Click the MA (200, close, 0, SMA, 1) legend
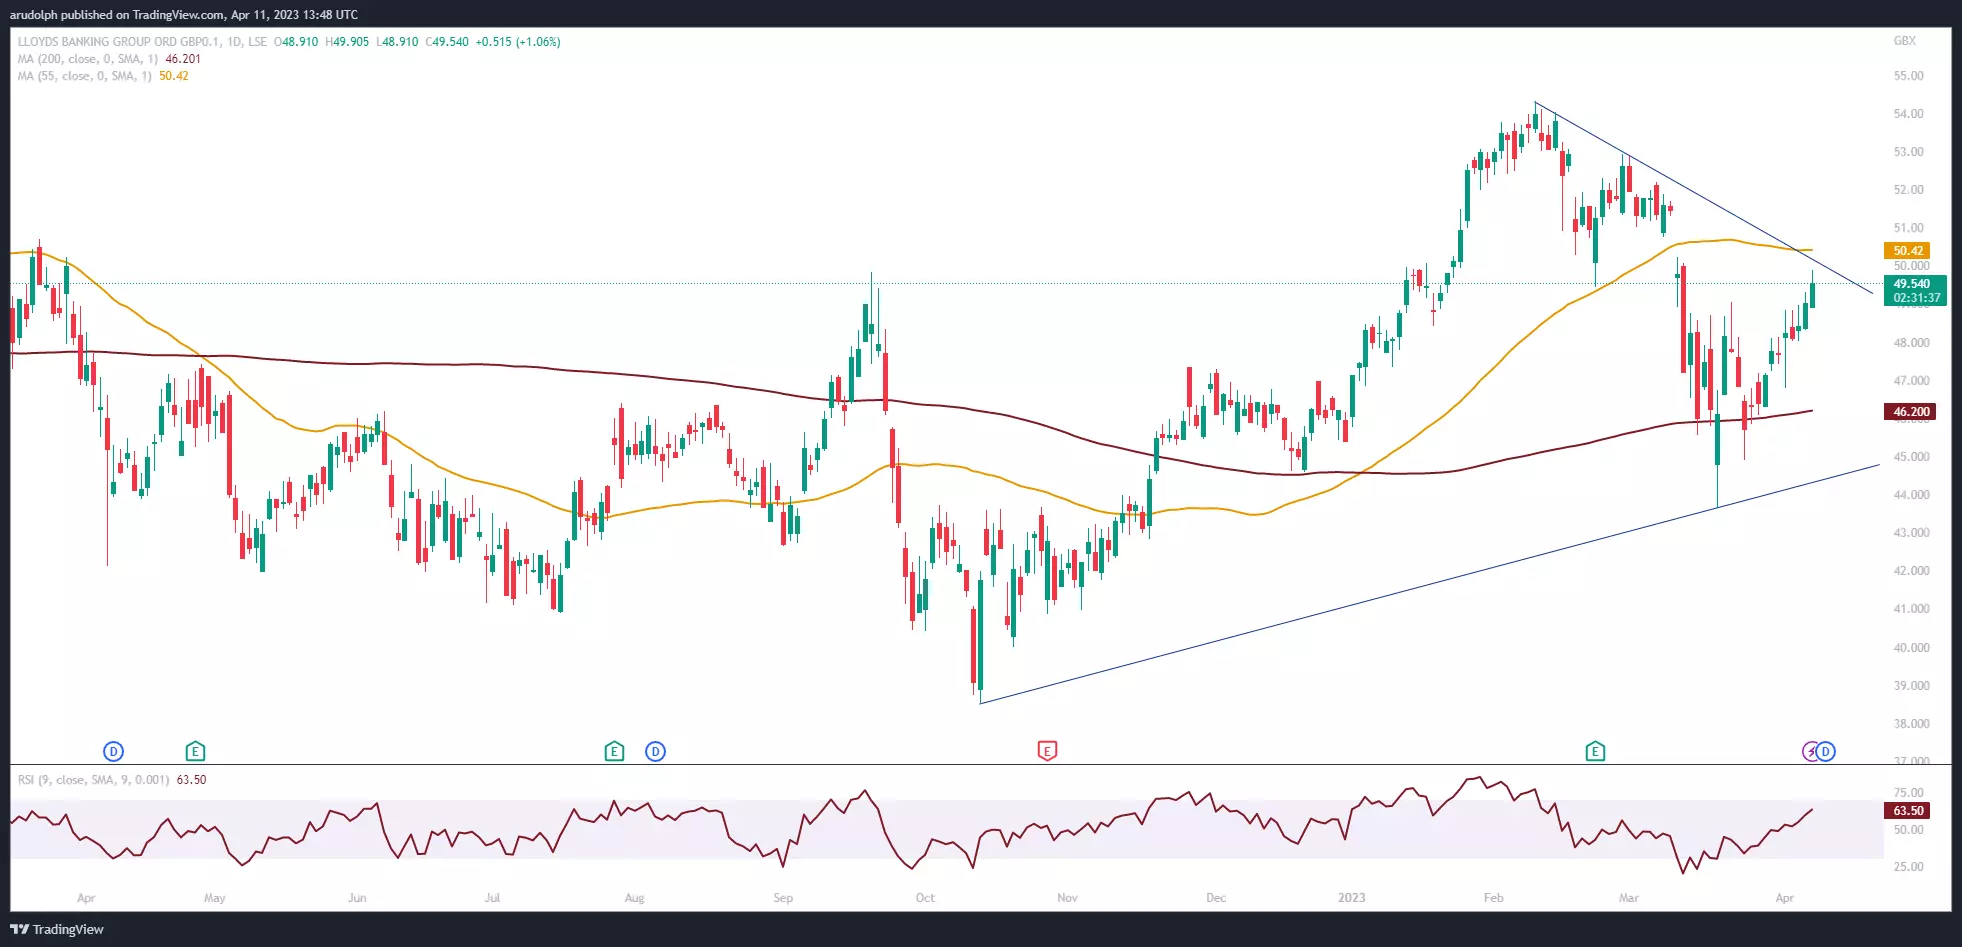This screenshot has width=1962, height=947. (87, 59)
